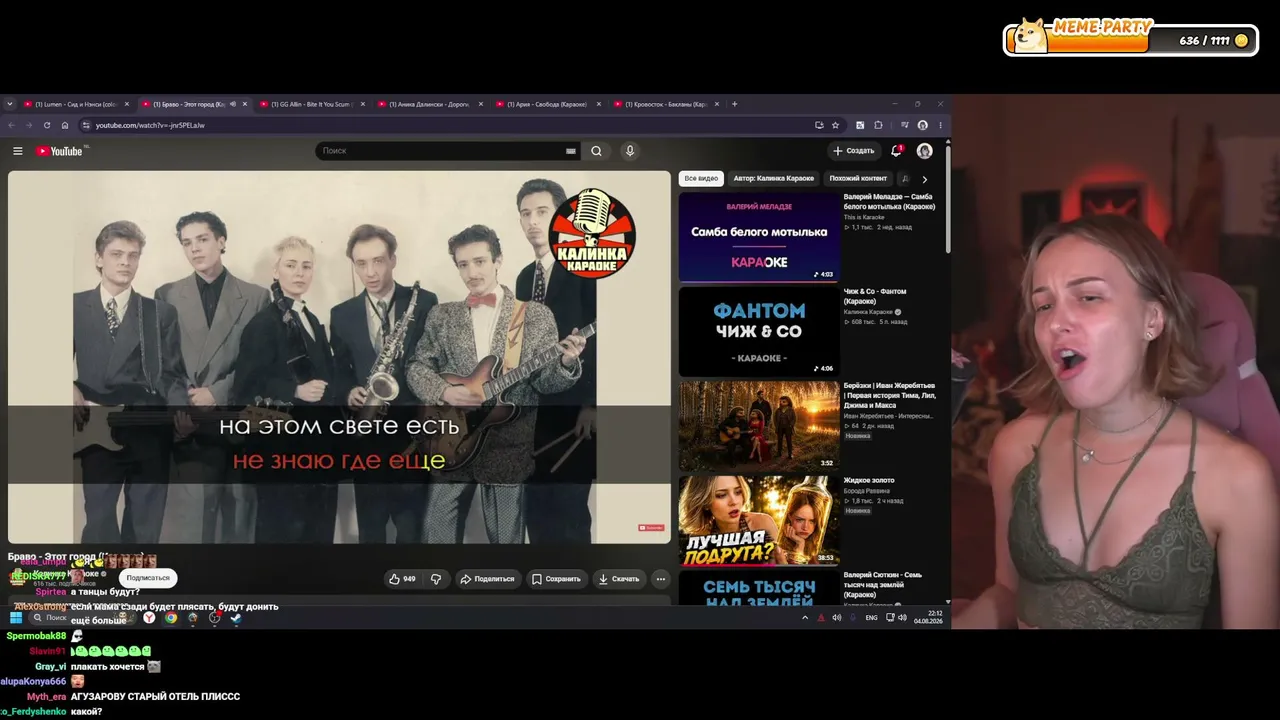Dislike the video
This screenshot has height=720, width=1280.
click(x=436, y=579)
